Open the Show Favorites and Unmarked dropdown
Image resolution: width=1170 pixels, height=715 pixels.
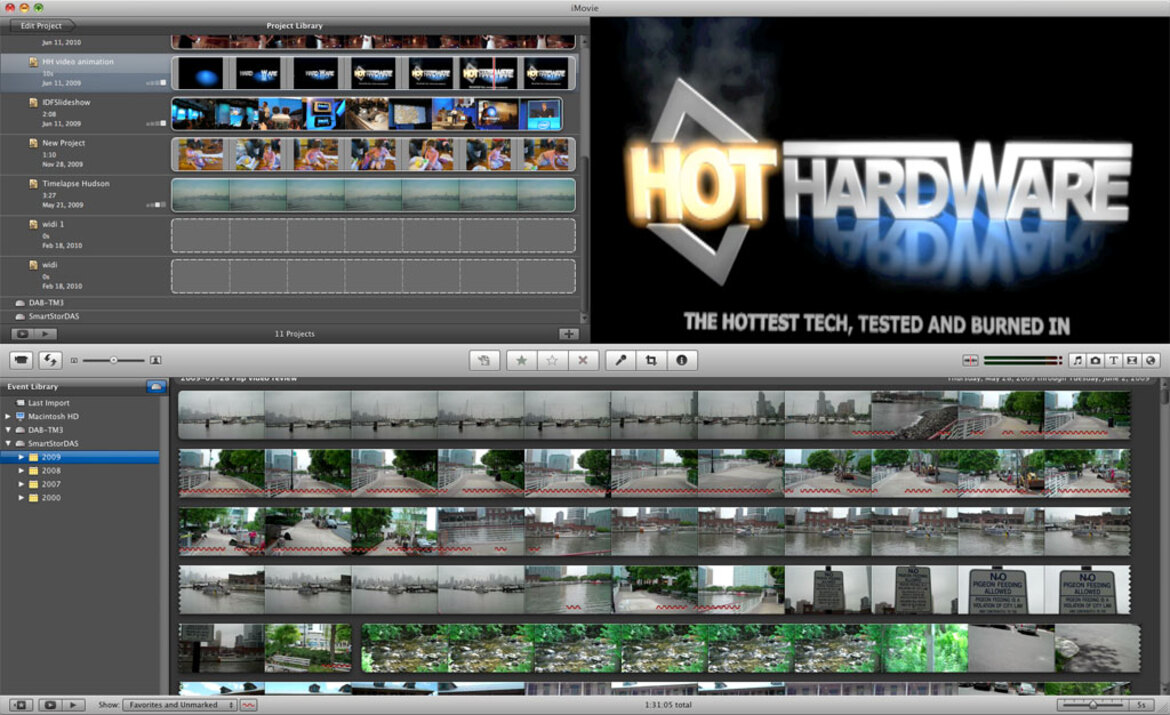pos(180,705)
